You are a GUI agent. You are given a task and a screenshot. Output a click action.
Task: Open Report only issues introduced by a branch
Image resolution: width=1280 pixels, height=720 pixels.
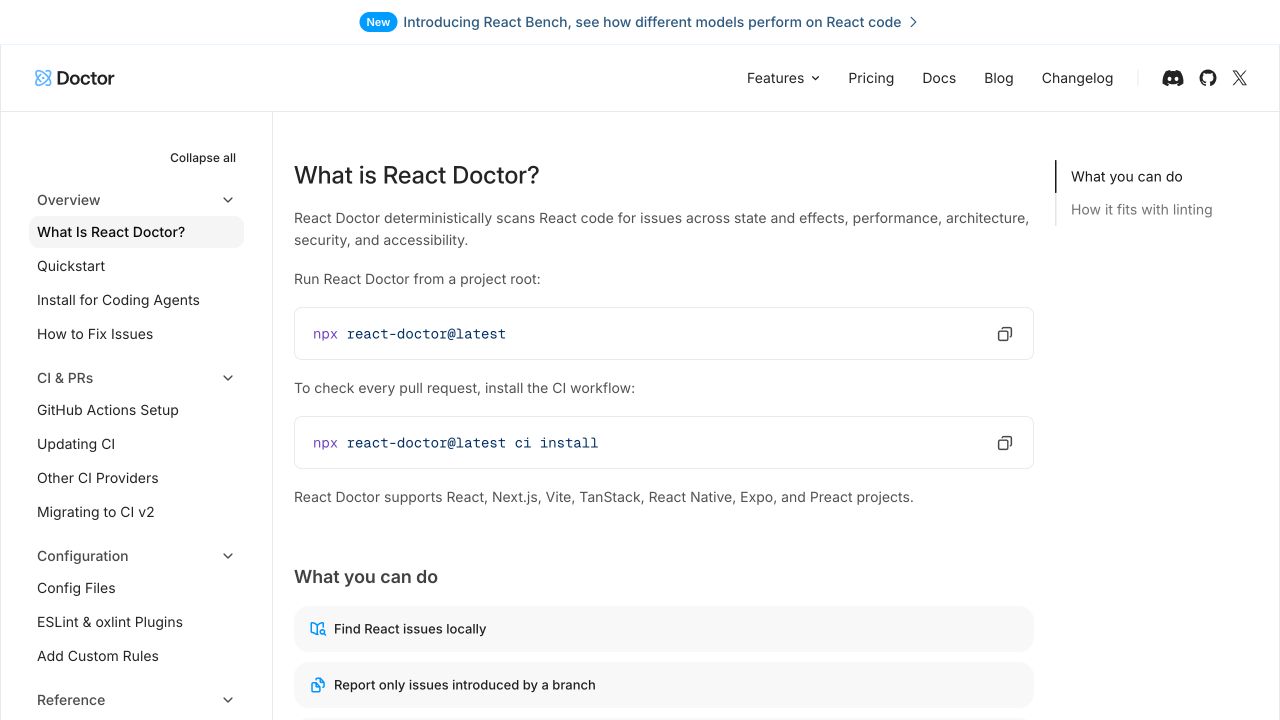(x=664, y=685)
